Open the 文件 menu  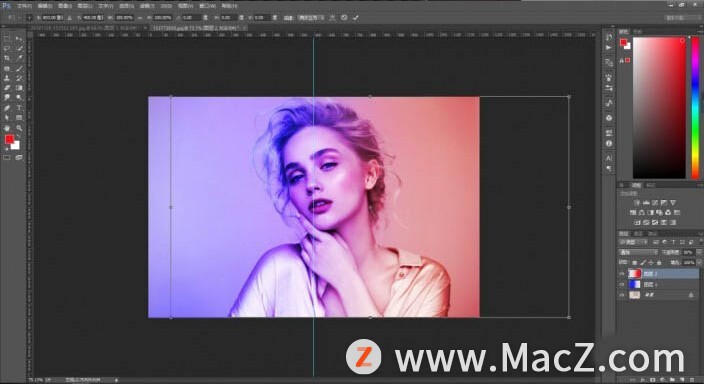24,6
